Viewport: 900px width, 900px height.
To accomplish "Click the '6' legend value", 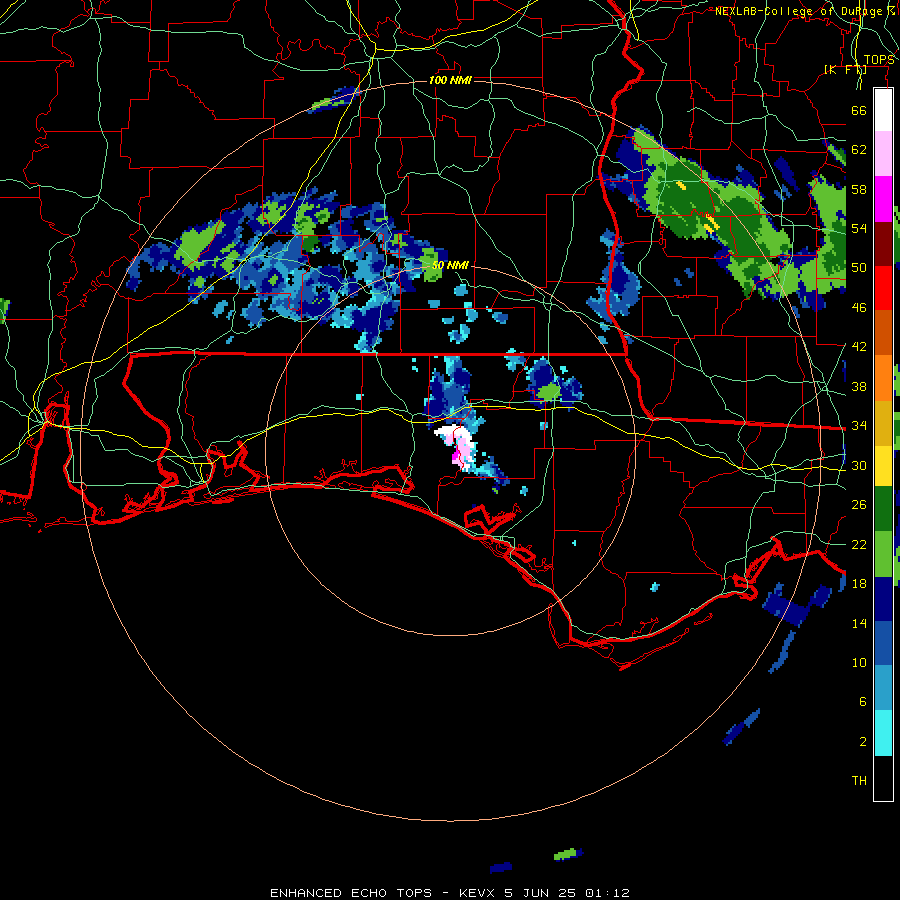I will [x=862, y=702].
